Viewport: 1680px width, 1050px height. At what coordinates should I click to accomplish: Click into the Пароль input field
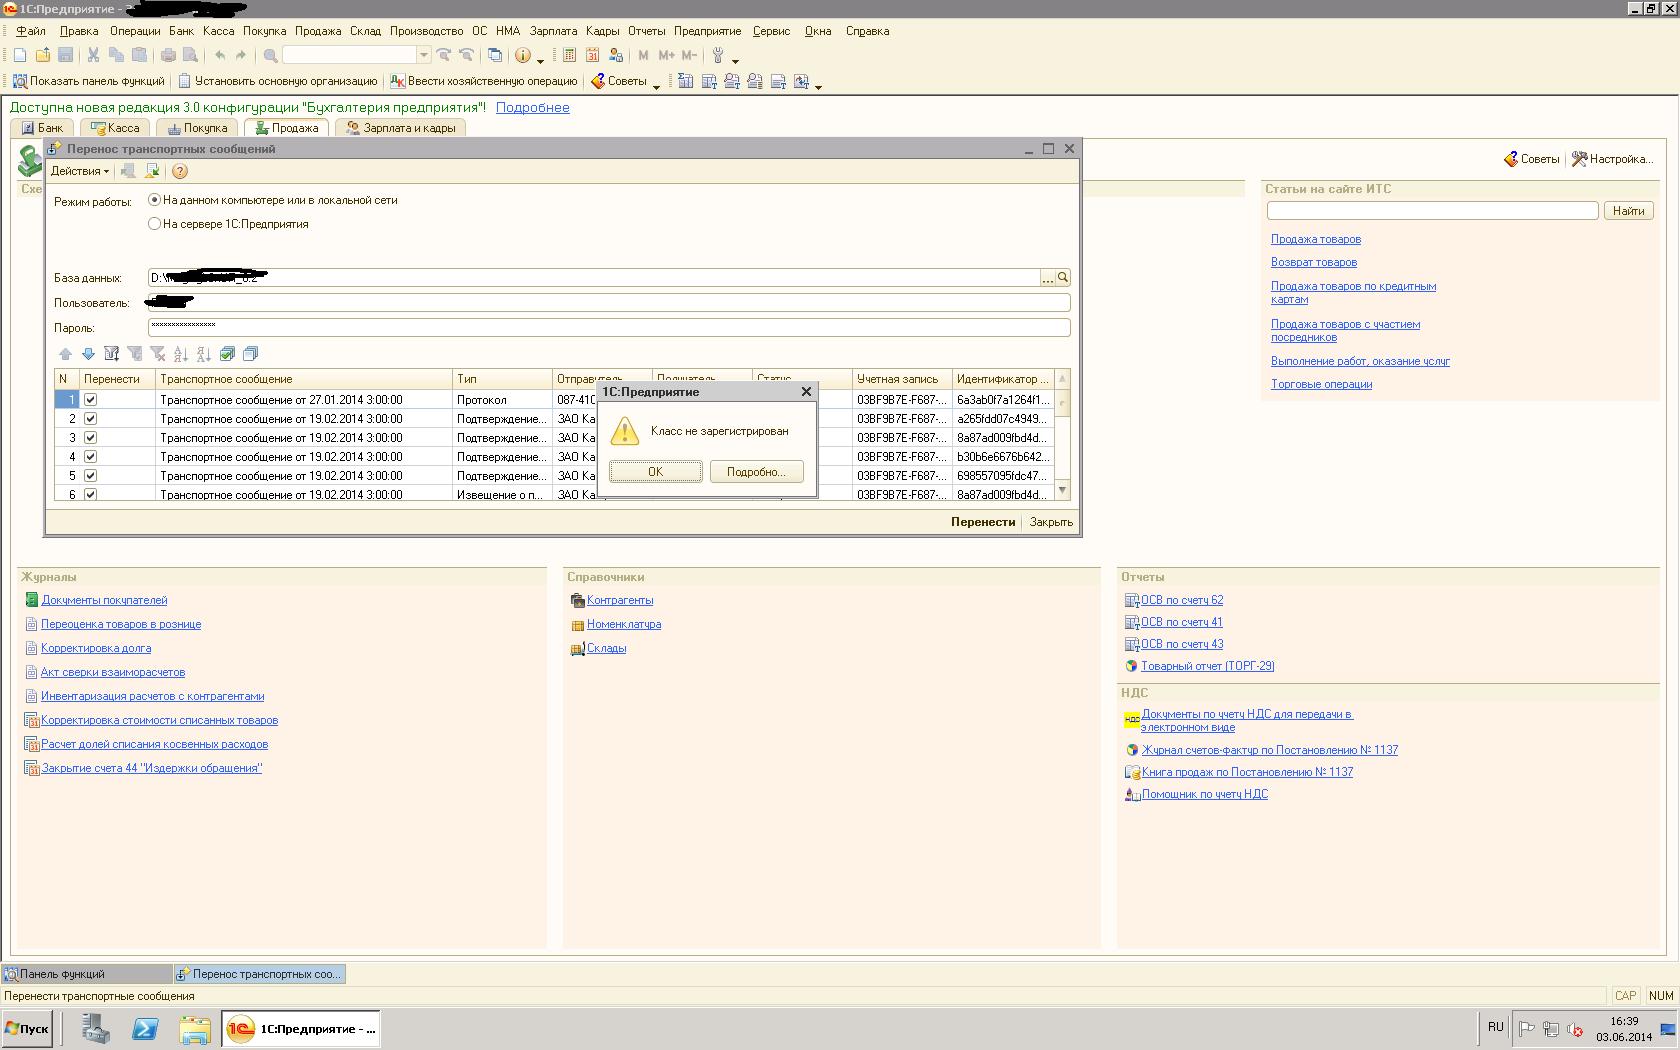coord(609,327)
